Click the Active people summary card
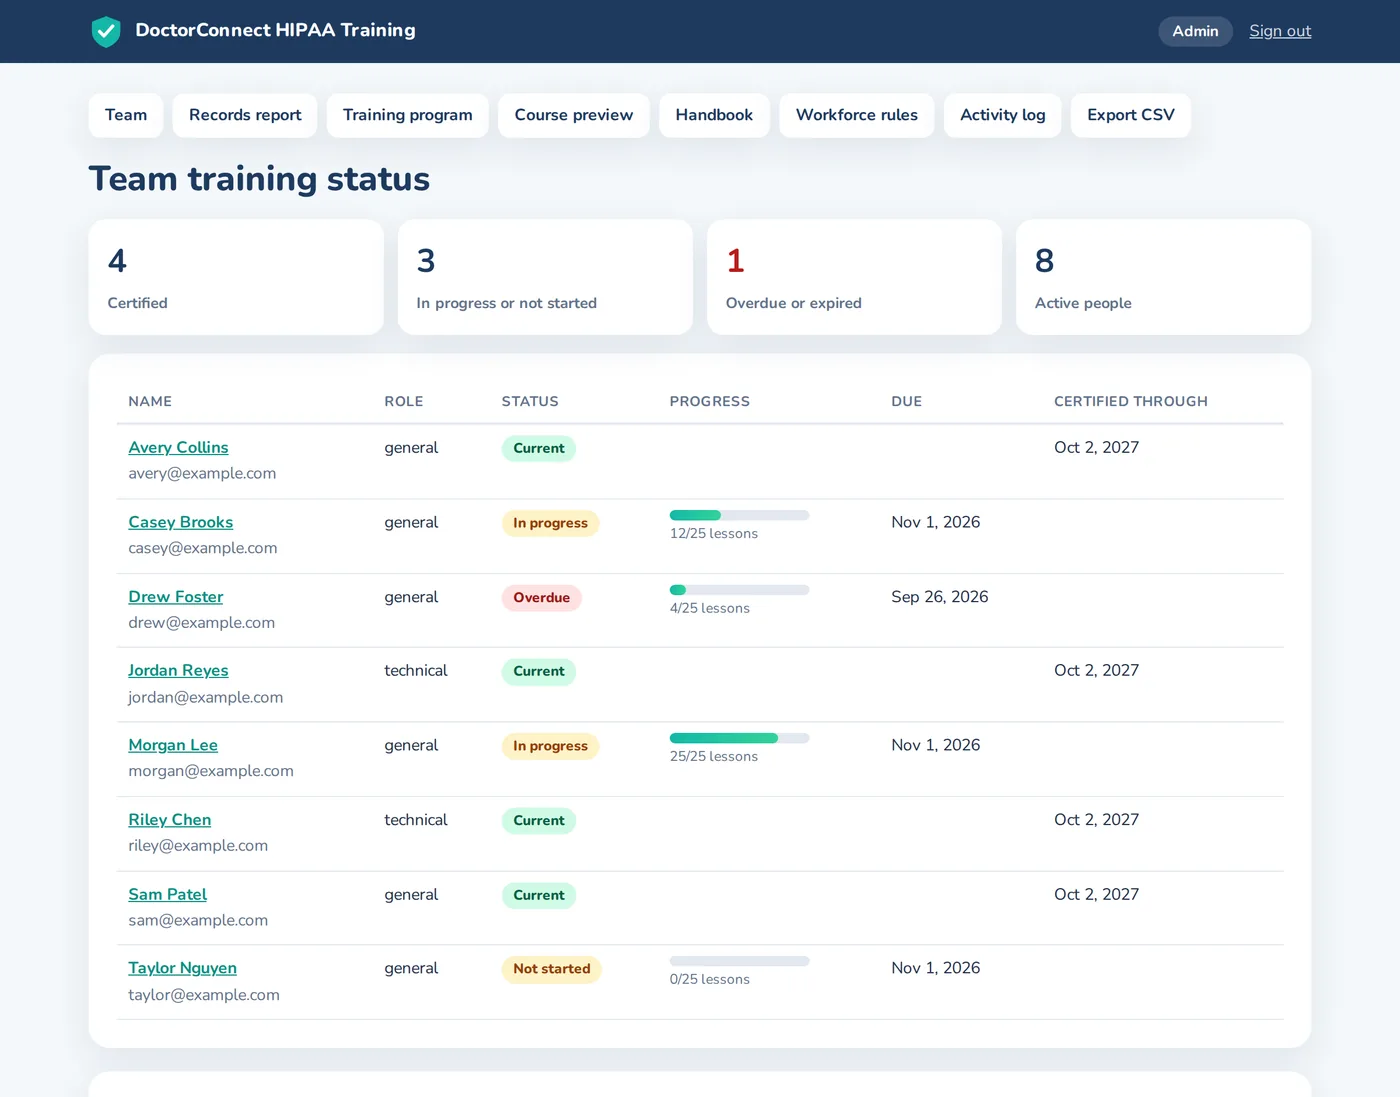The width and height of the screenshot is (1400, 1097). tap(1163, 277)
